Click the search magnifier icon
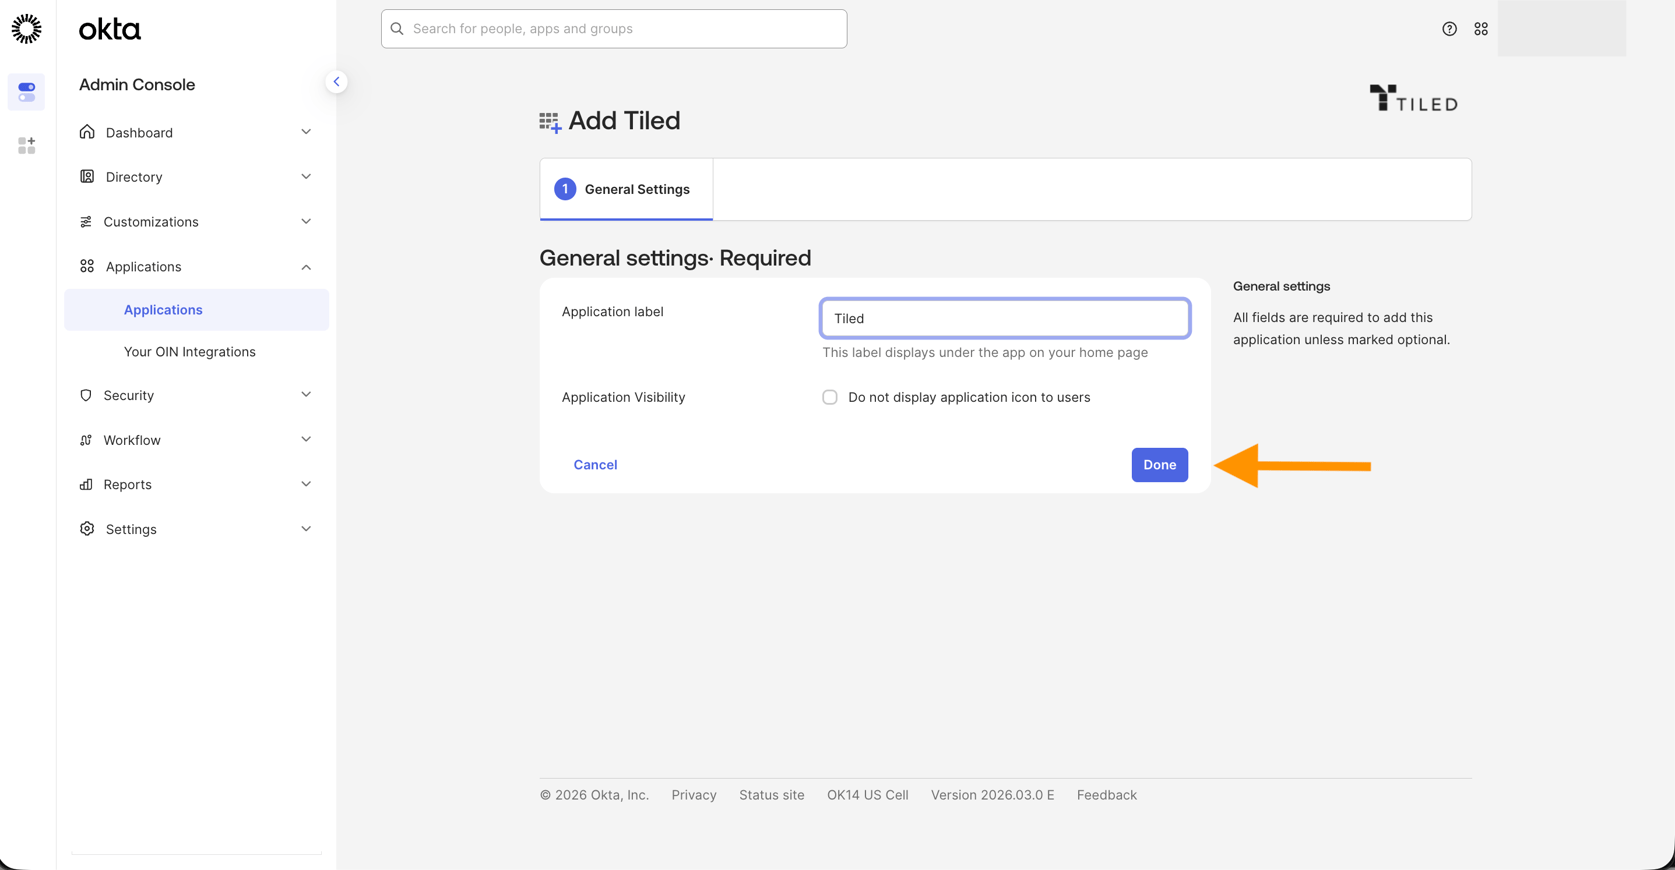1675x870 pixels. click(397, 29)
